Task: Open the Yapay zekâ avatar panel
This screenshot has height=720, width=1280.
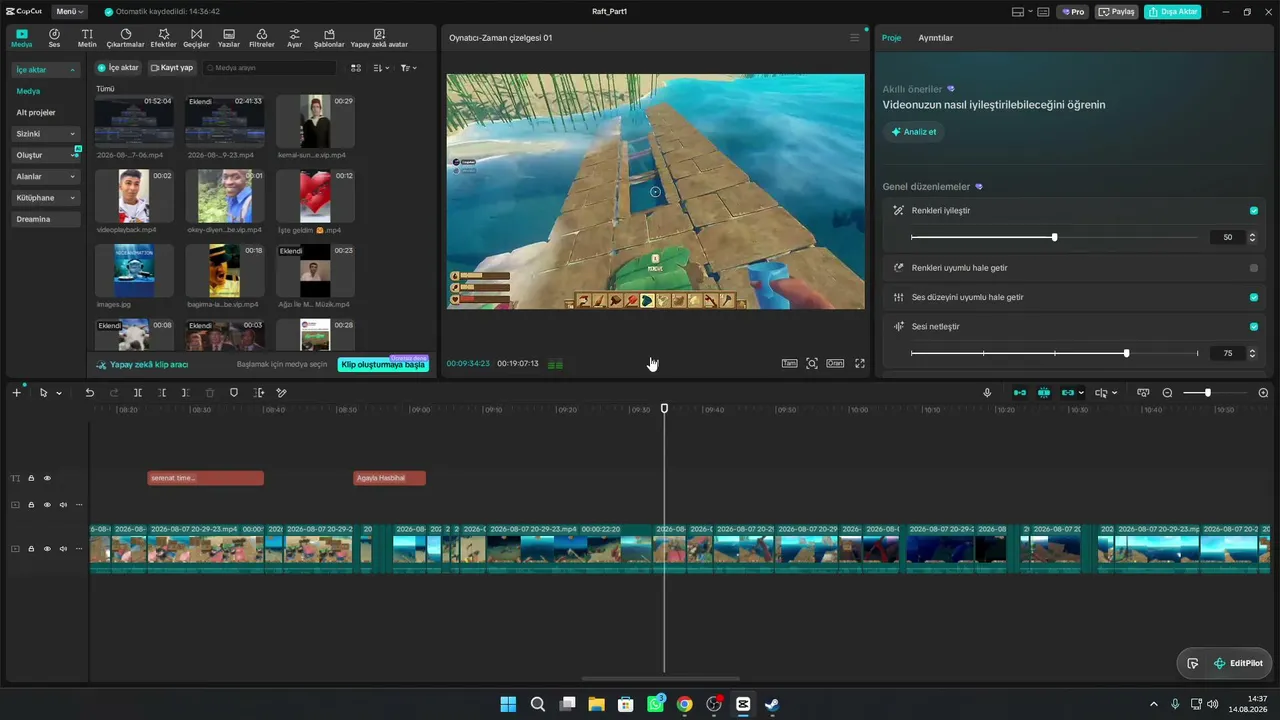Action: point(379,38)
